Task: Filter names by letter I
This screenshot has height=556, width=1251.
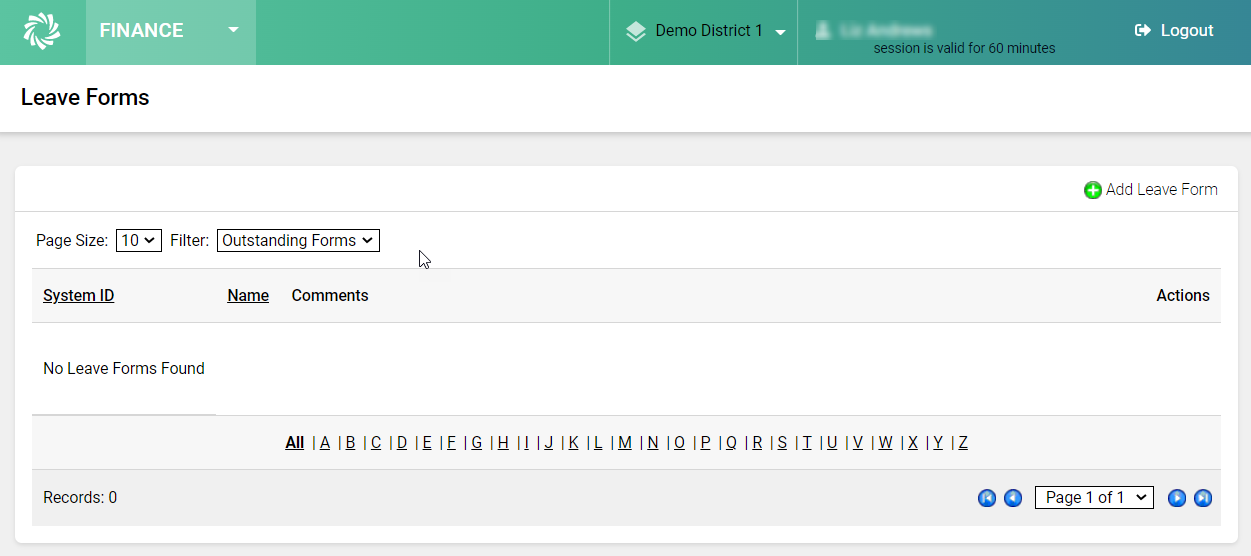Action: [526, 443]
